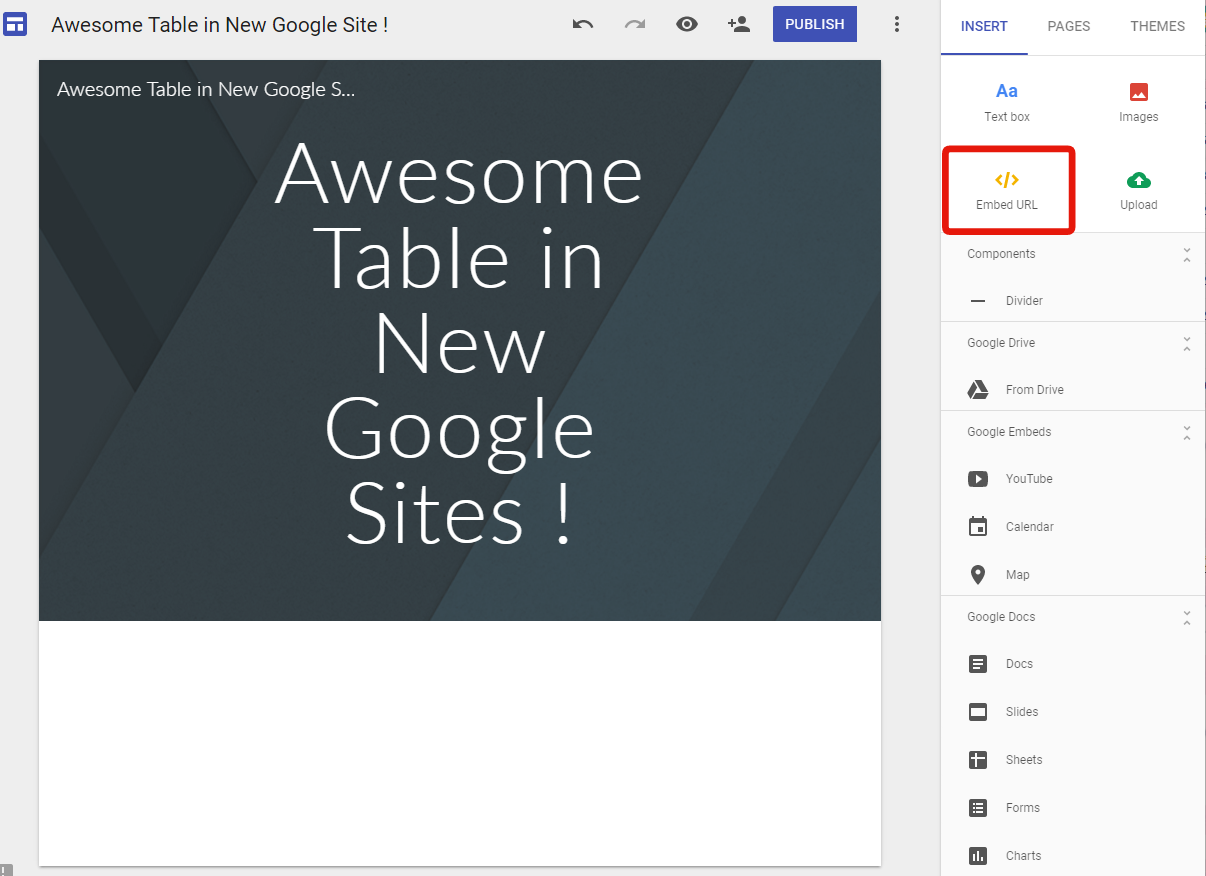Click the Upload option
This screenshot has height=876, width=1206.
pos(1139,190)
